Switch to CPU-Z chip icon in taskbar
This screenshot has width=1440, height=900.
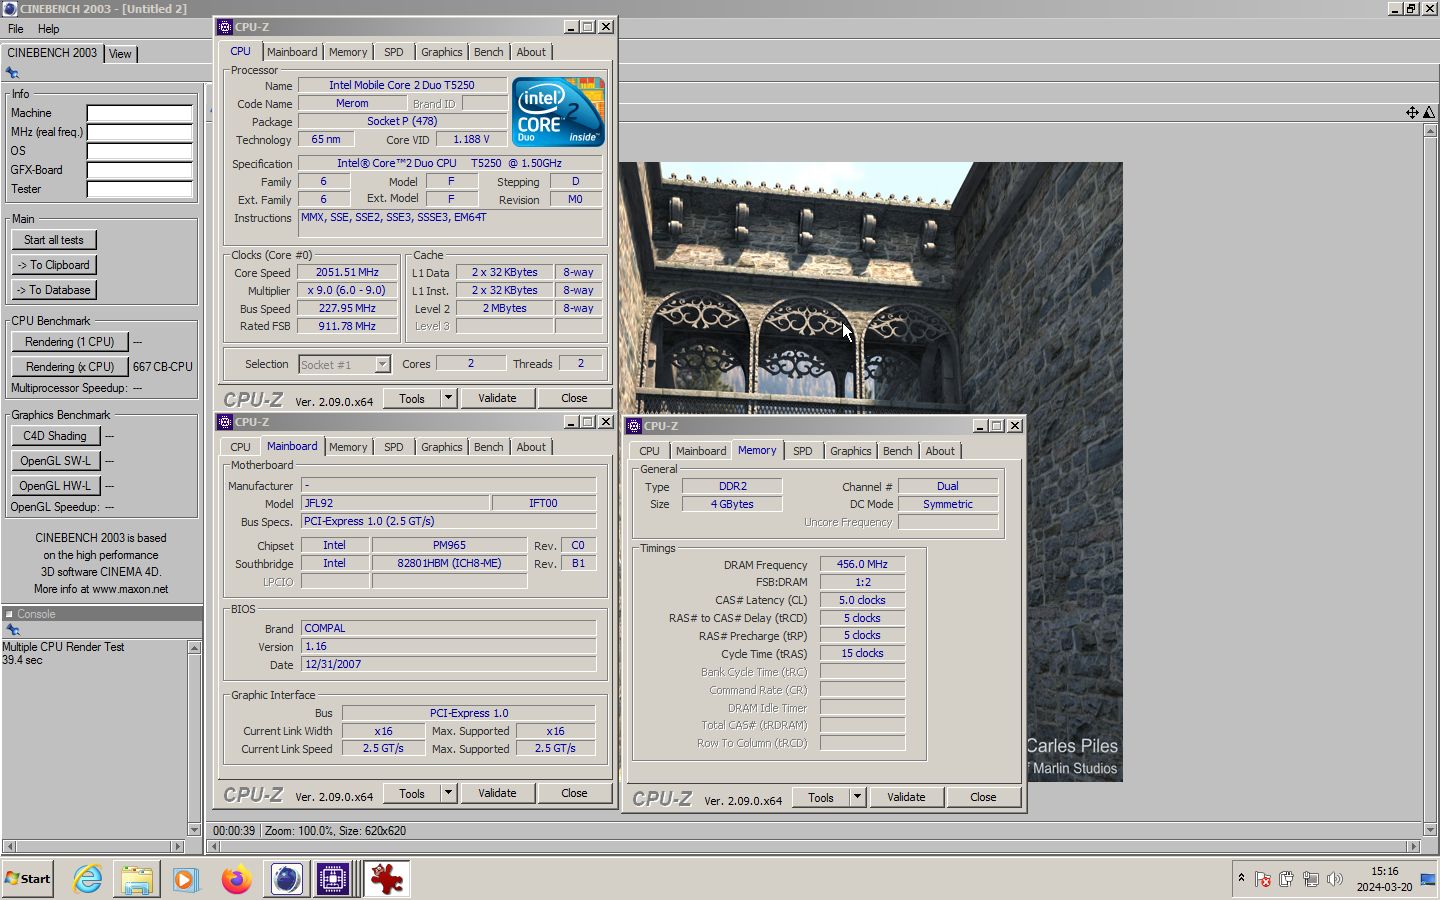tap(333, 879)
